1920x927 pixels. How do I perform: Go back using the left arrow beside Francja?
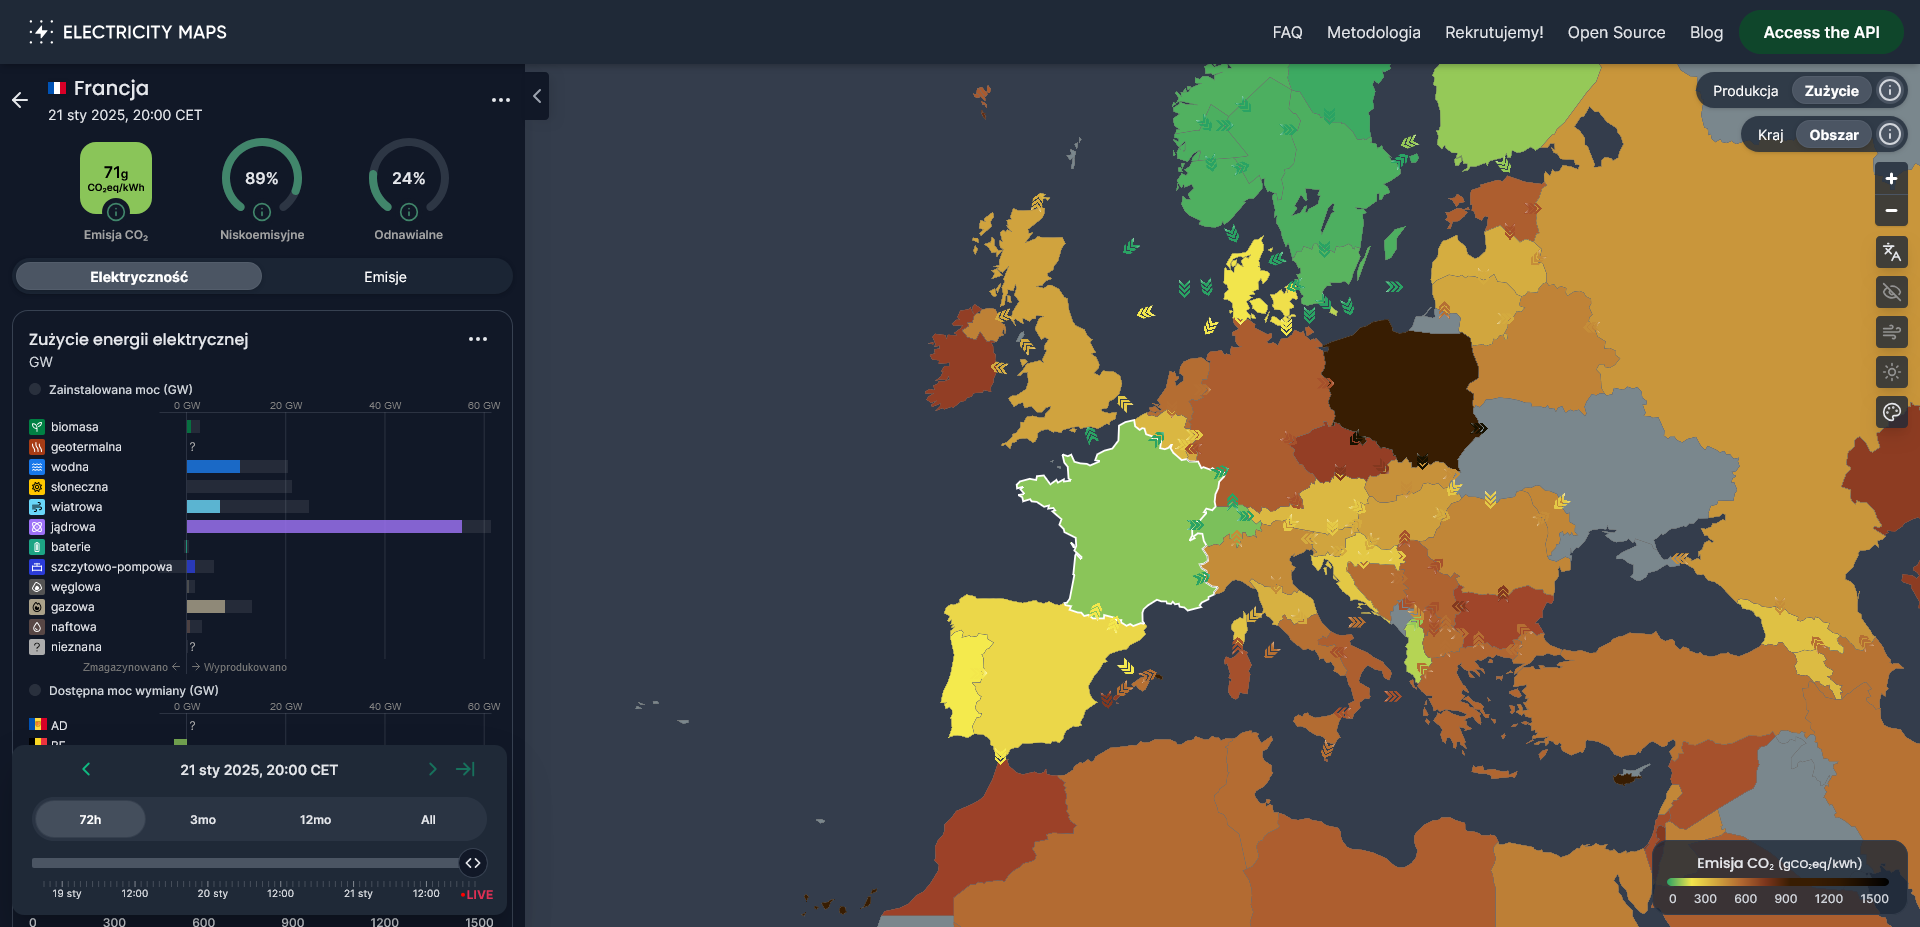pyautogui.click(x=20, y=100)
